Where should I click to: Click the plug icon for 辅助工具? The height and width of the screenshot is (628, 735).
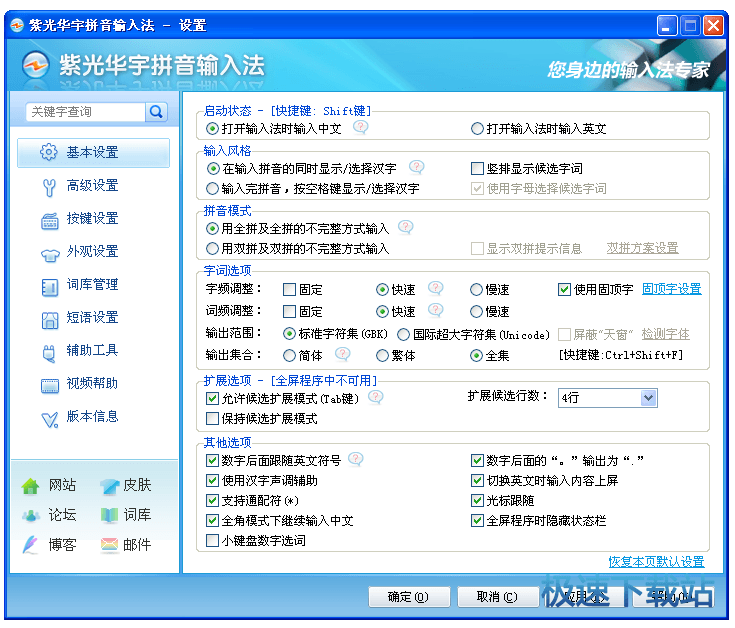pyautogui.click(x=49, y=353)
